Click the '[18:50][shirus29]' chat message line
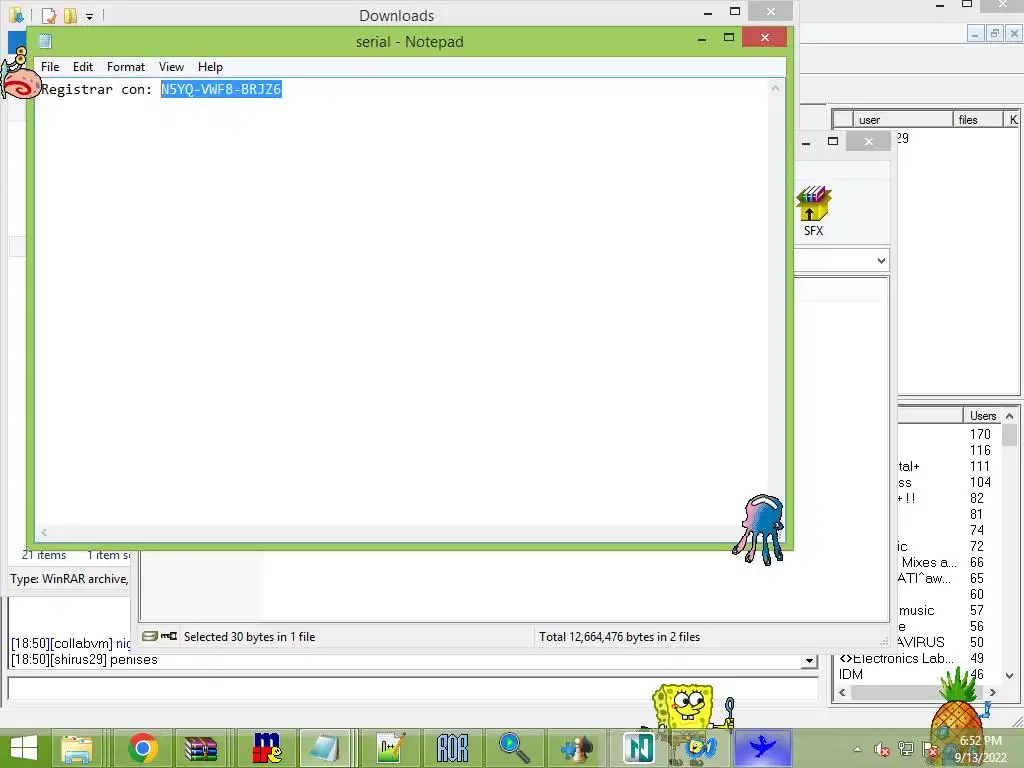The width and height of the screenshot is (1024, 768). click(x=84, y=660)
